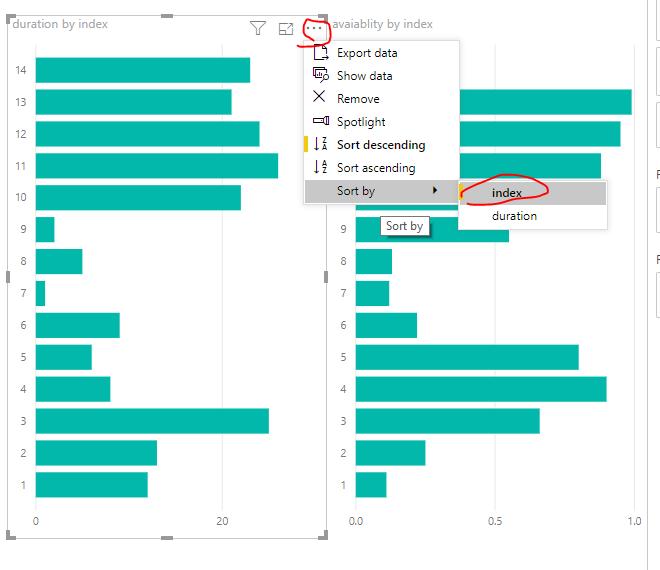Click the bar for index 6 in avaiablity chart
660x570 pixels.
[x=386, y=325]
